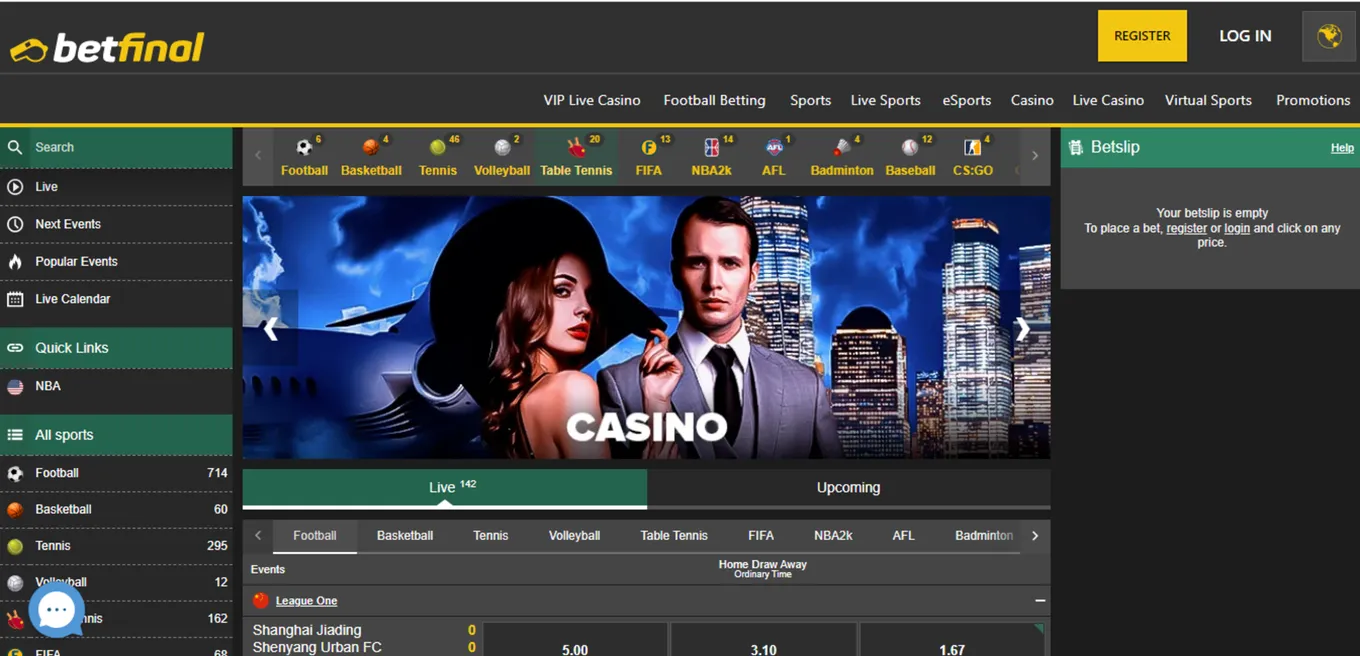Open the Betslip Help link
Image resolution: width=1360 pixels, height=656 pixels.
point(1342,148)
